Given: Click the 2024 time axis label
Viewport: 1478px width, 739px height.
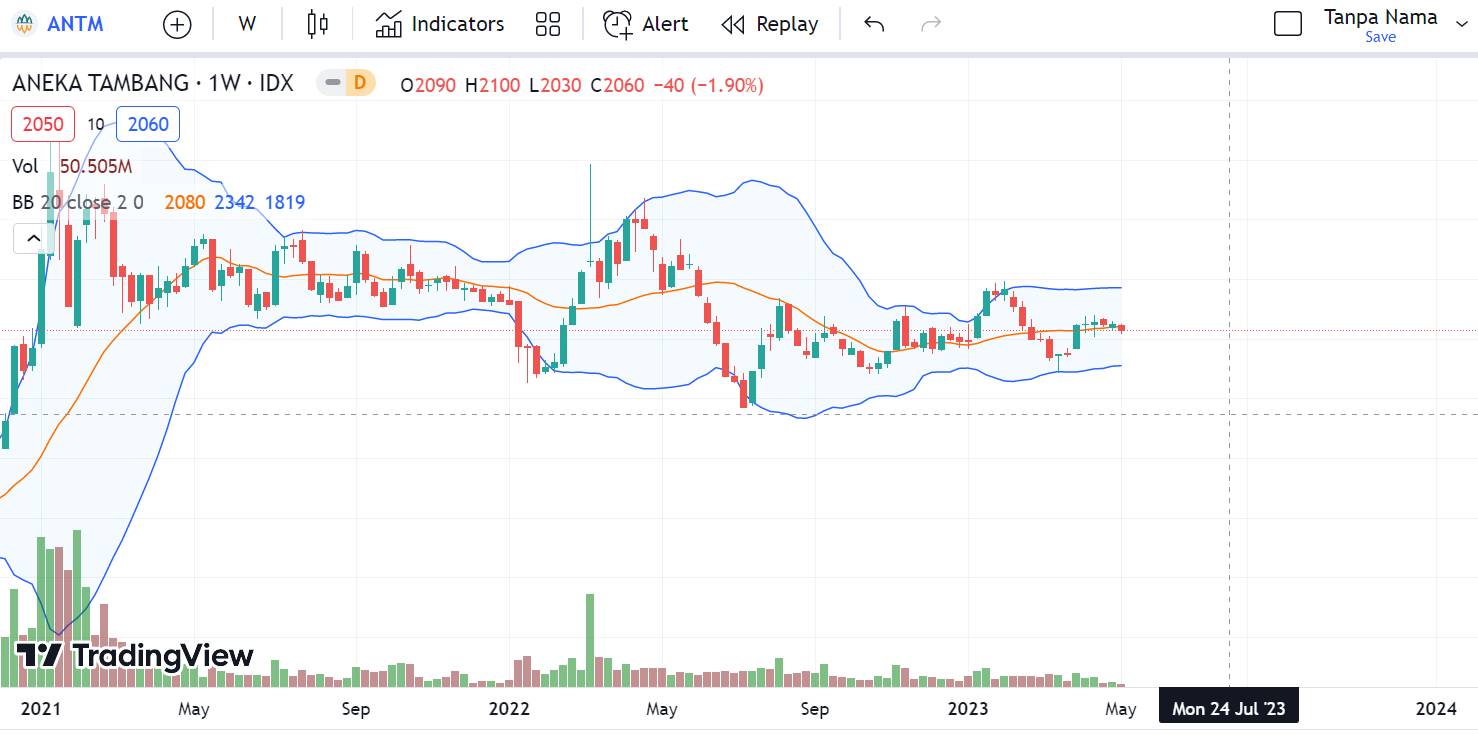Looking at the screenshot, I should point(1436,709).
